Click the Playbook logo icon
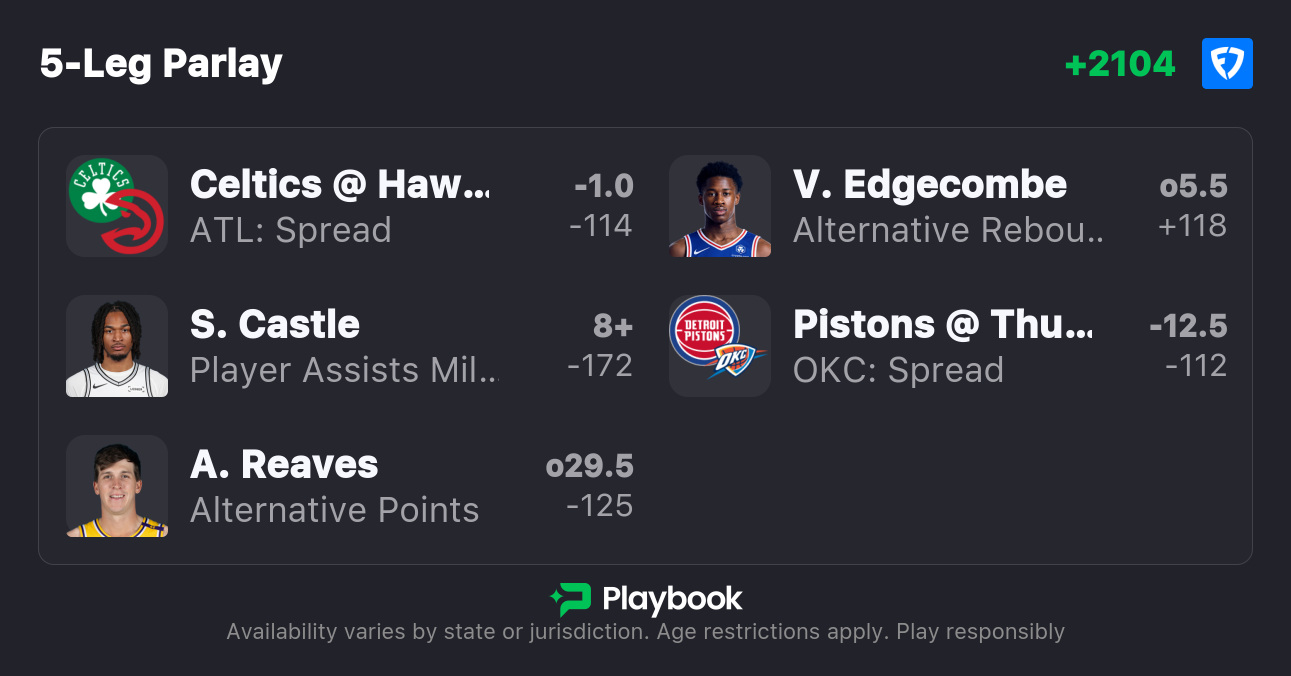1291x676 pixels. coord(570,599)
